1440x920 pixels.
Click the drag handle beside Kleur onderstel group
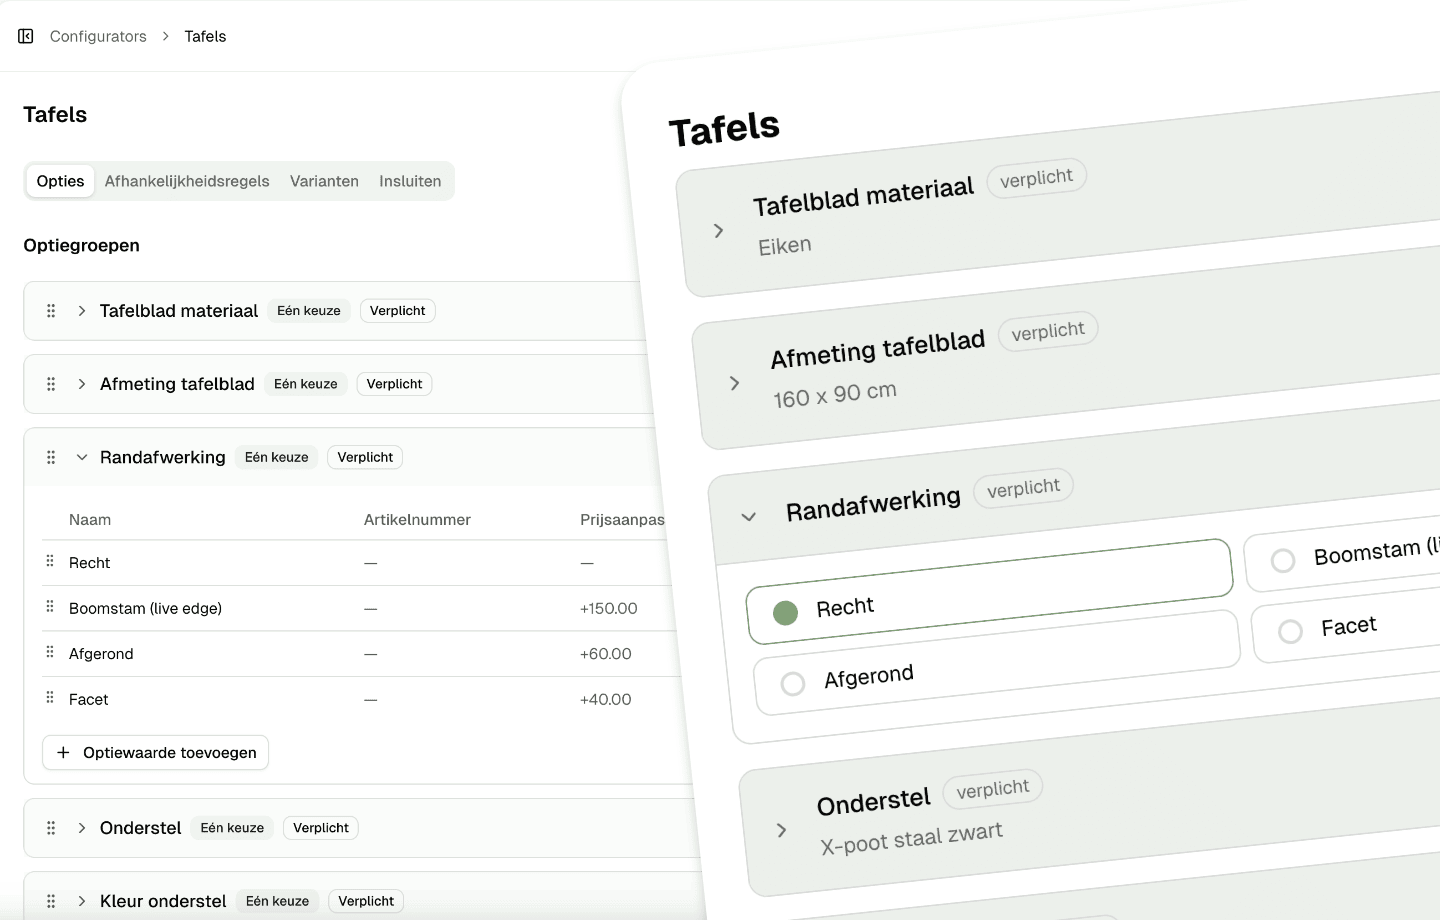[50, 901]
